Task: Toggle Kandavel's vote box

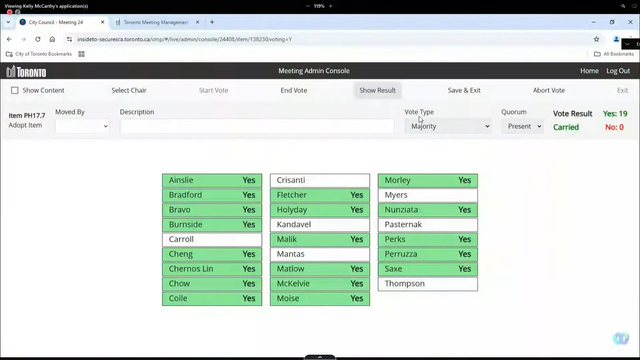Action: pos(320,224)
